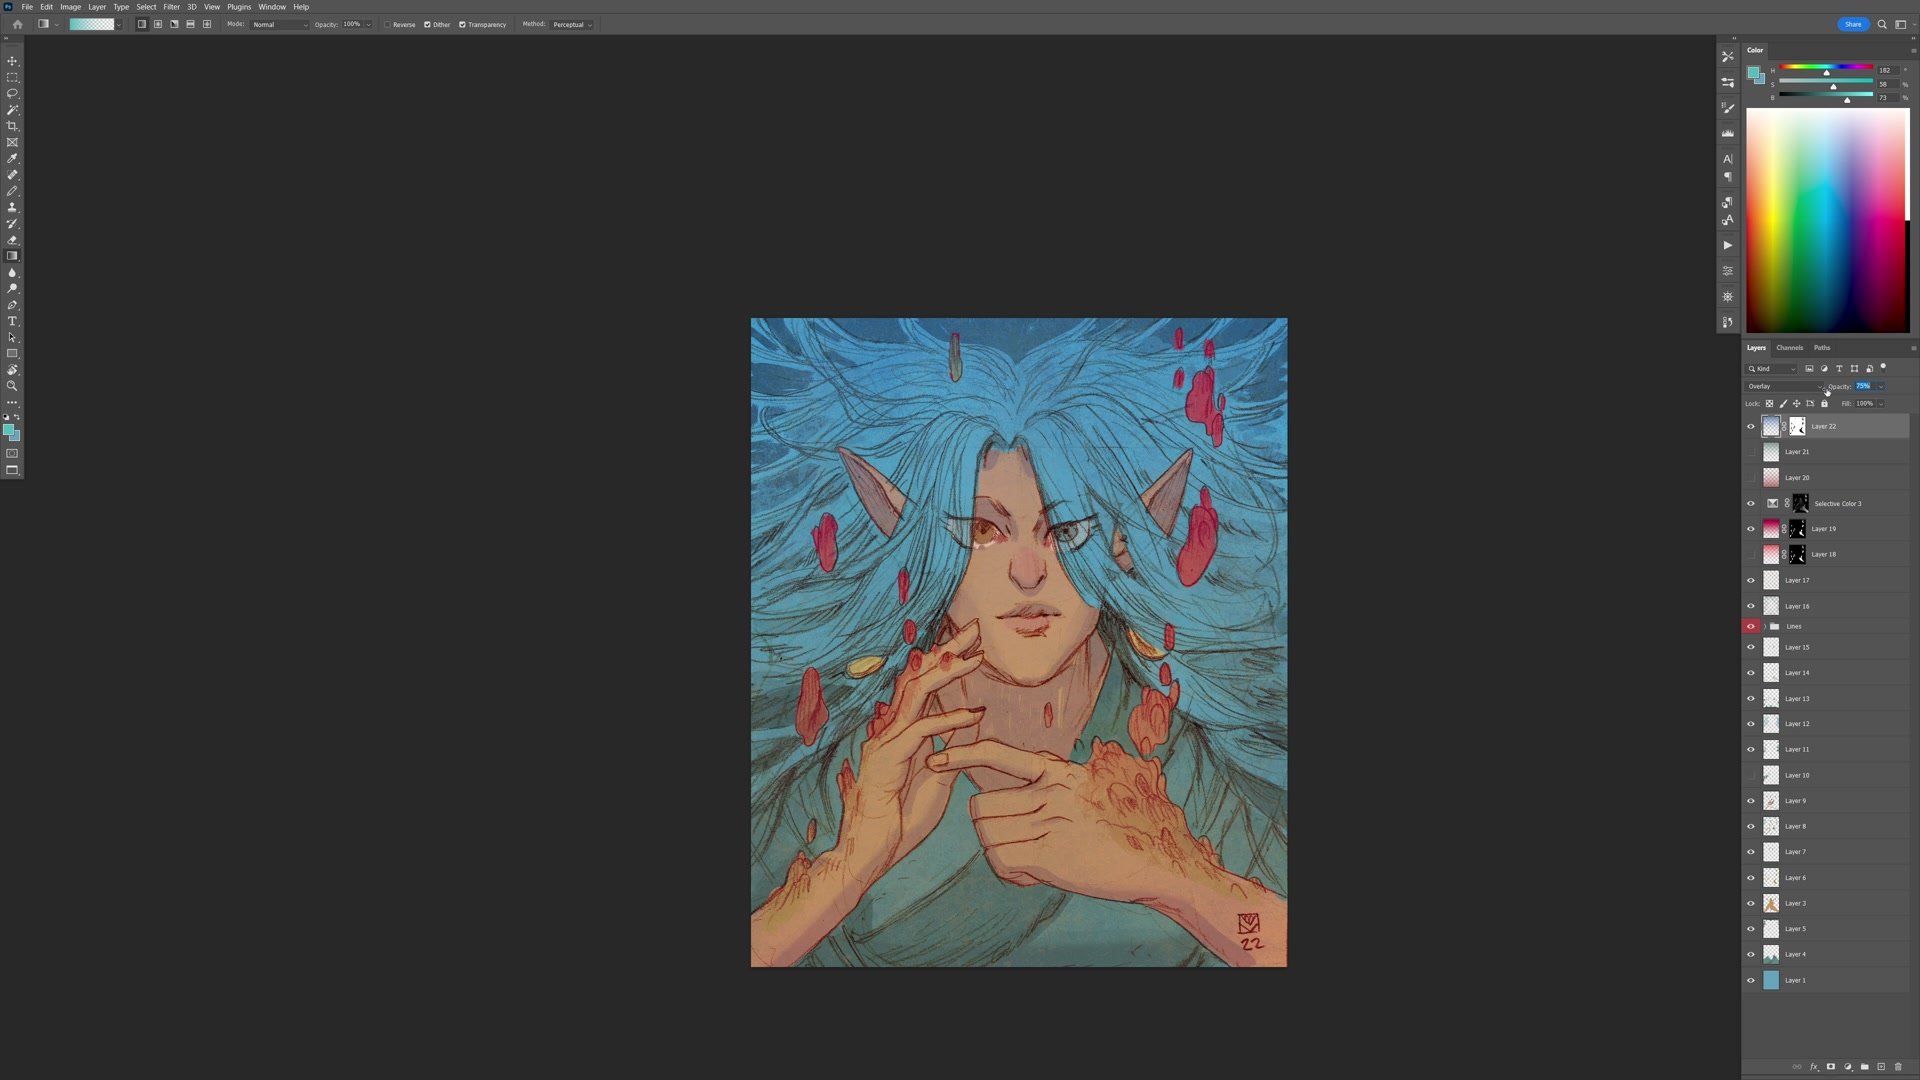Screen dimensions: 1920x1080
Task: Select the Zoom tool in toolbar
Action: 12,386
